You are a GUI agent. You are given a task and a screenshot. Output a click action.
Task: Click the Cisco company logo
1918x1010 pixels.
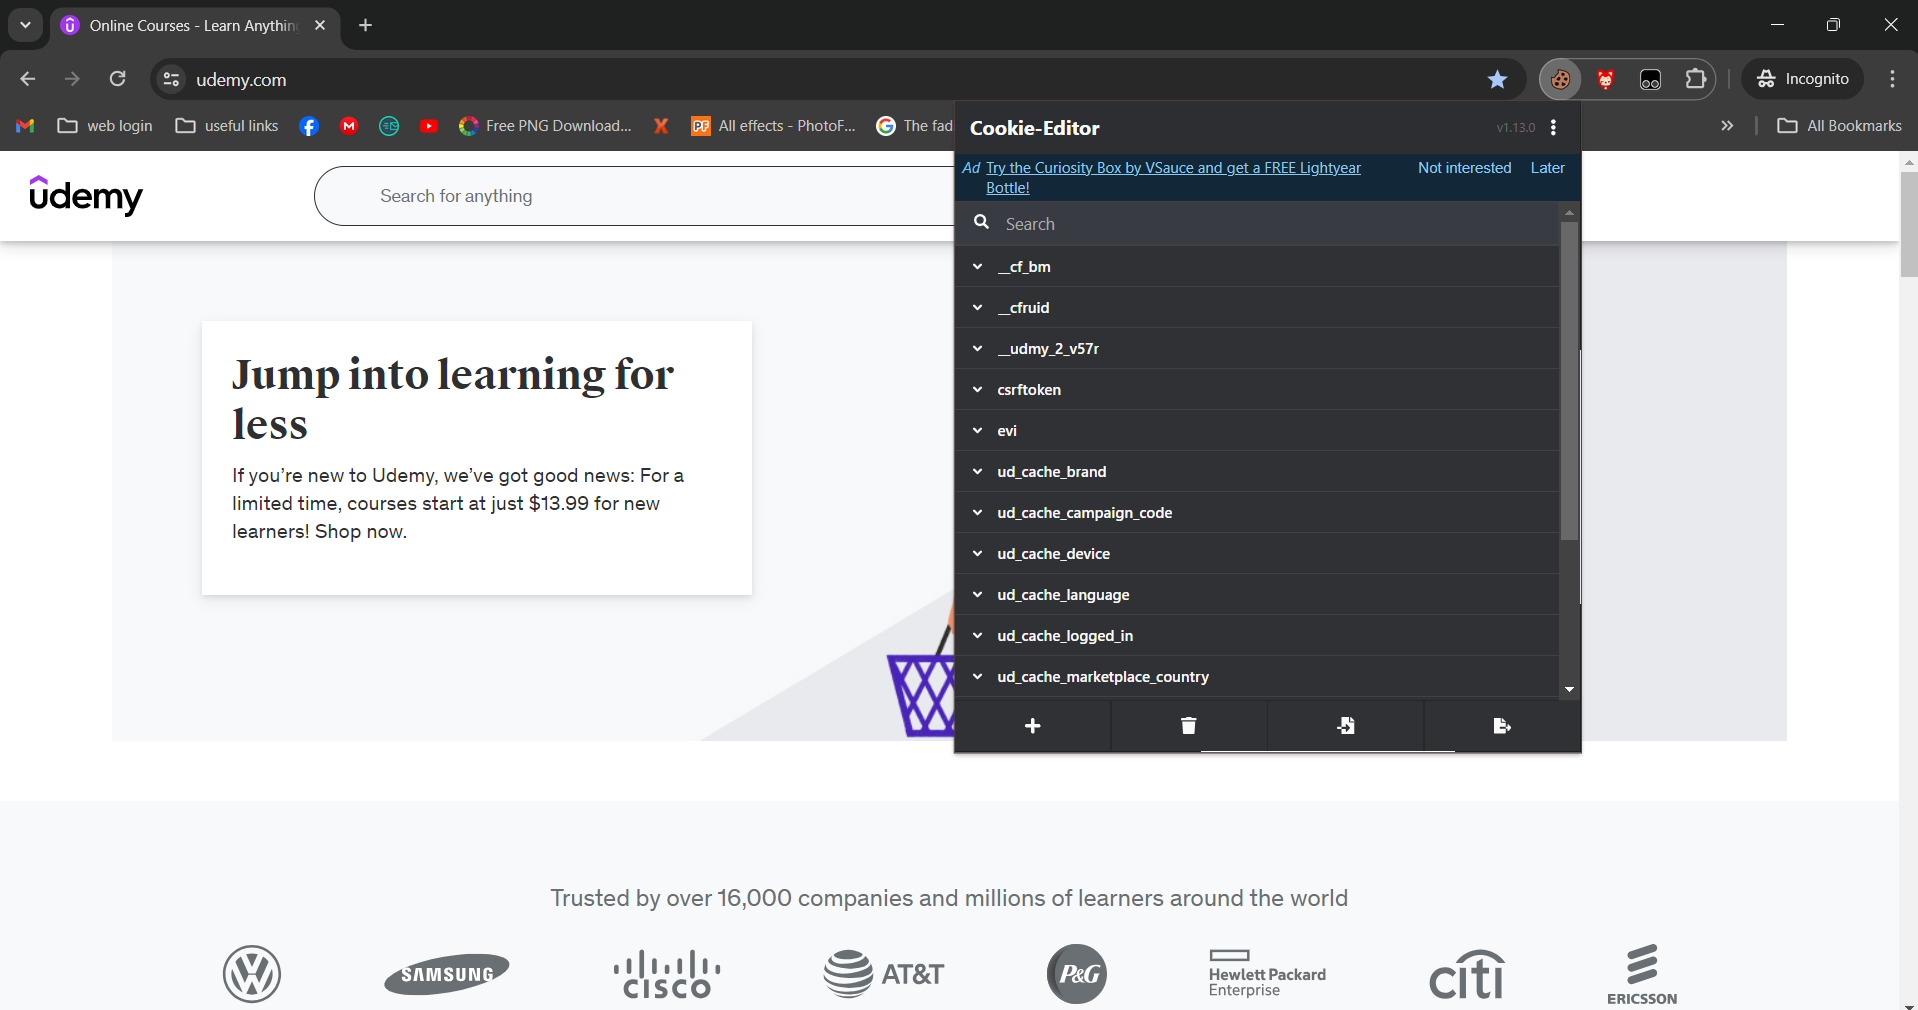(x=667, y=974)
